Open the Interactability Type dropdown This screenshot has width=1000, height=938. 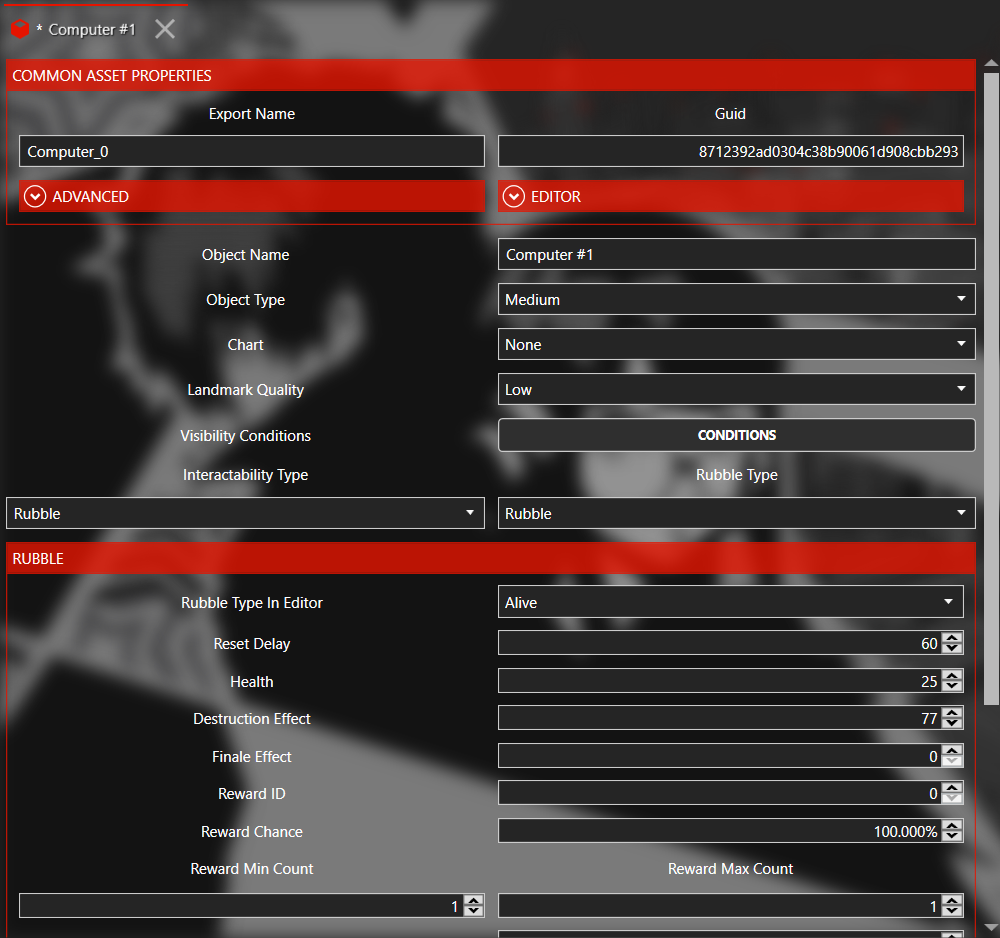tap(245, 514)
